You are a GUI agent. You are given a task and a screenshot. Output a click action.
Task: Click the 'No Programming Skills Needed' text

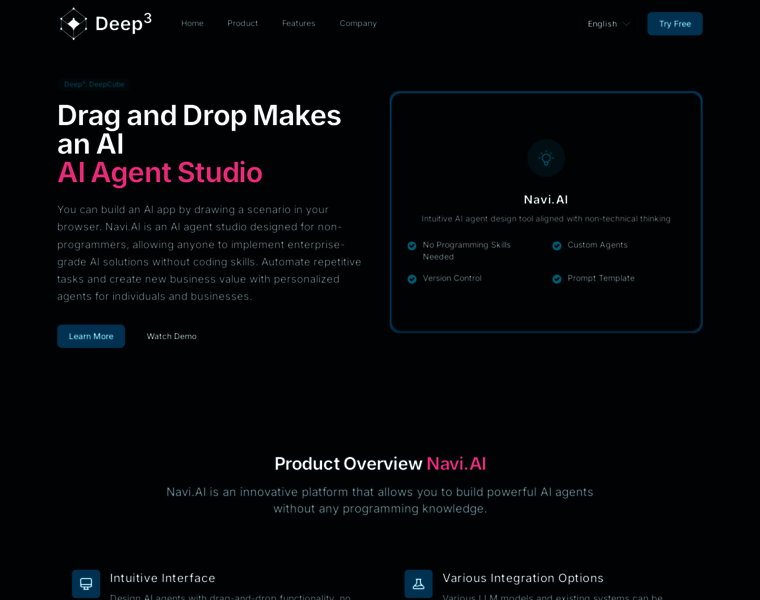(467, 251)
